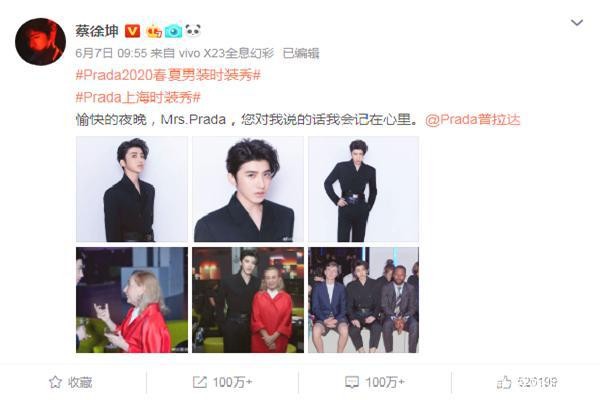Open the #Prada2020春夏男装时装秀# hashtag

[168, 75]
